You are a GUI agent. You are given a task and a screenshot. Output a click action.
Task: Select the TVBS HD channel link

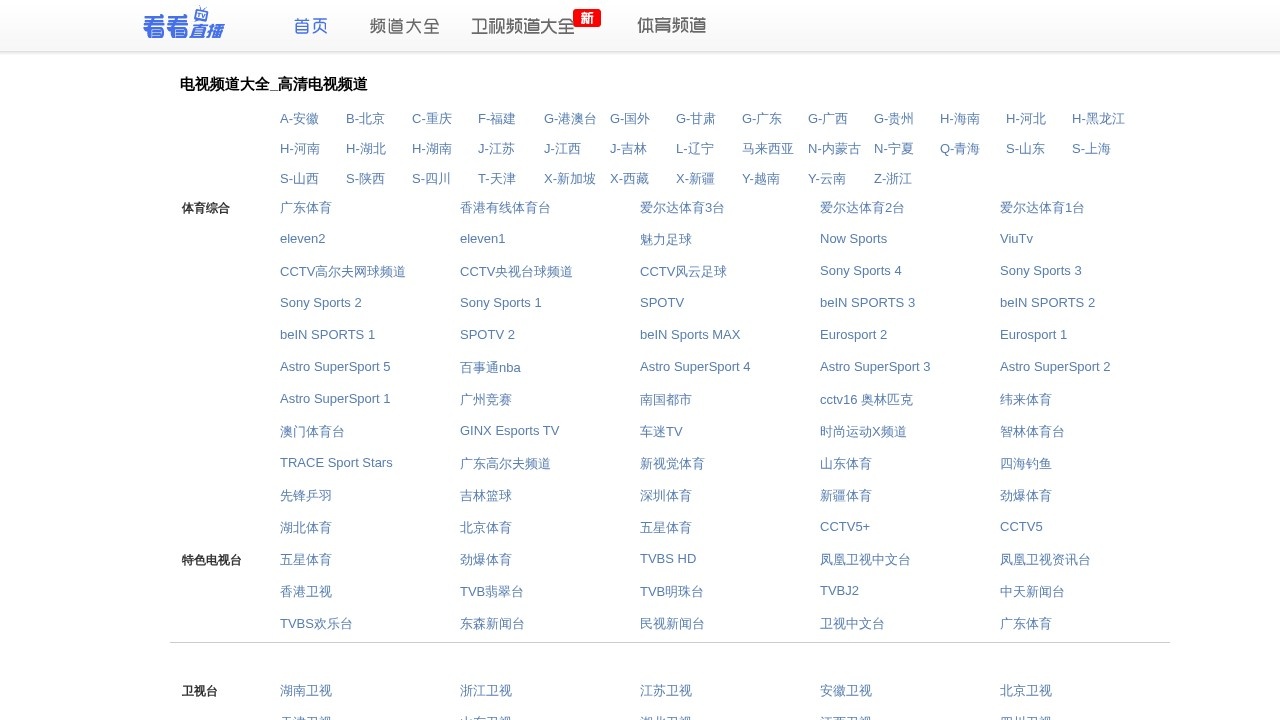(x=668, y=559)
